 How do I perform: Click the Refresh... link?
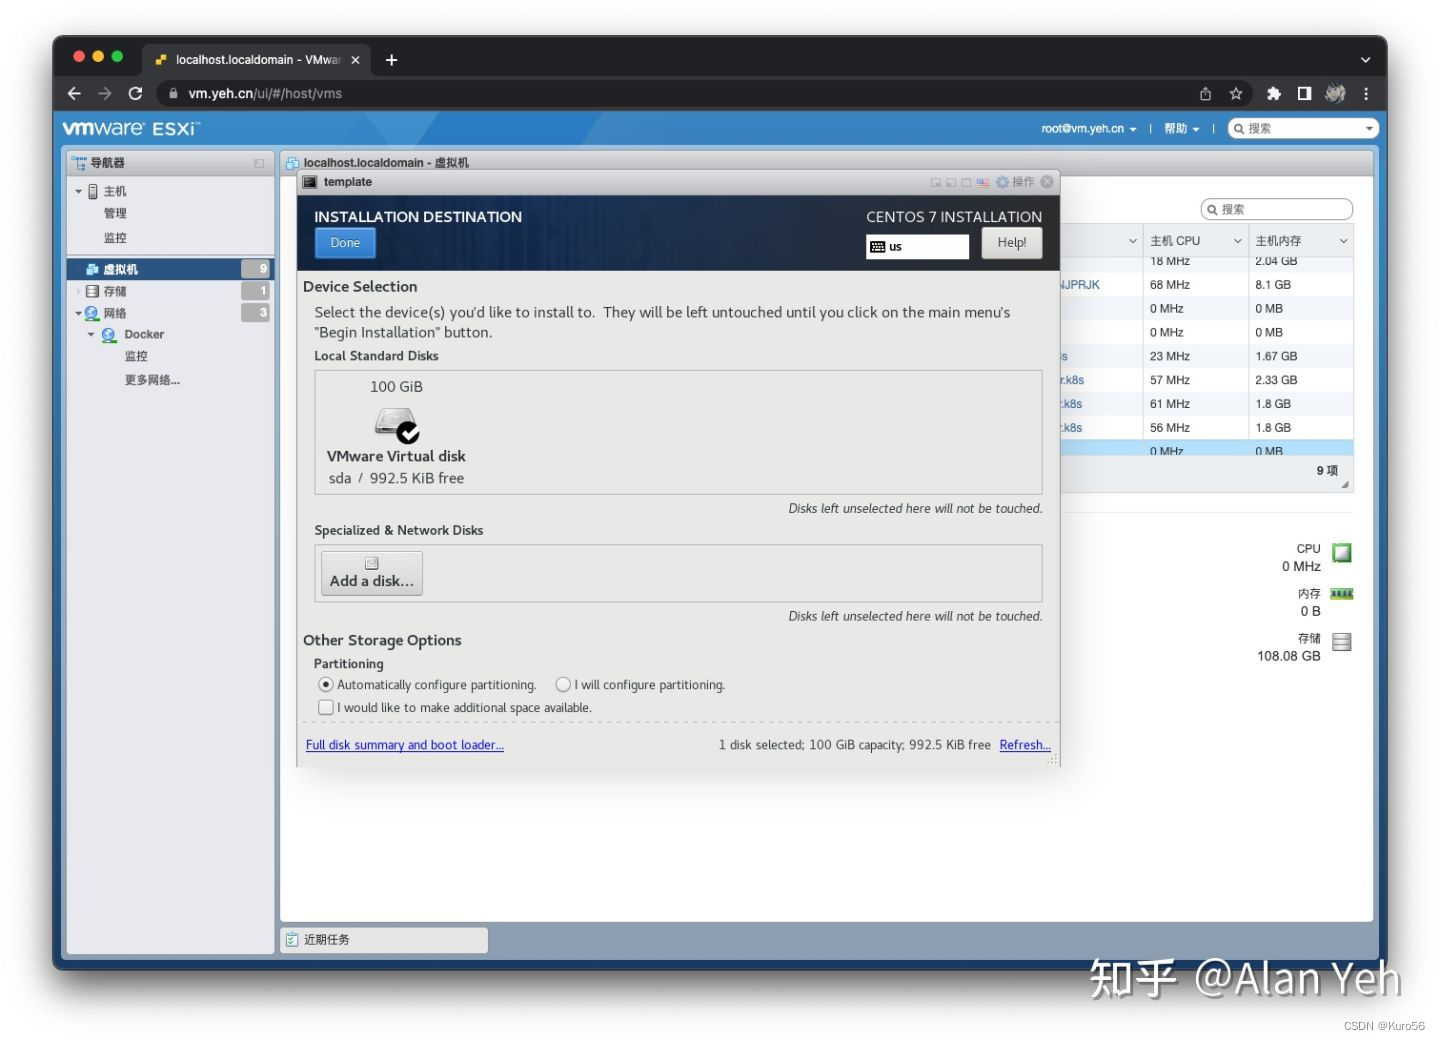click(1025, 745)
